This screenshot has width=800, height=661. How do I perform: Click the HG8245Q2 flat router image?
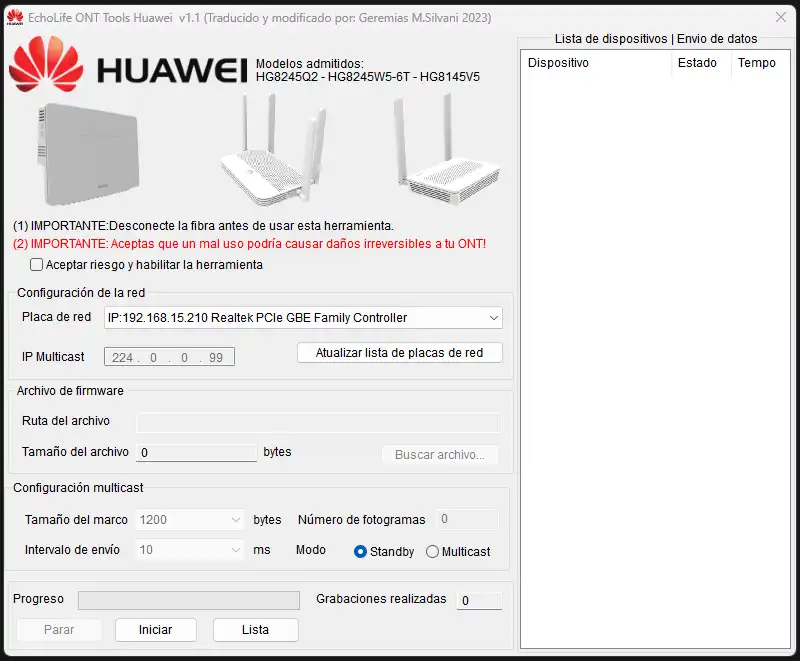pyautogui.click(x=88, y=153)
